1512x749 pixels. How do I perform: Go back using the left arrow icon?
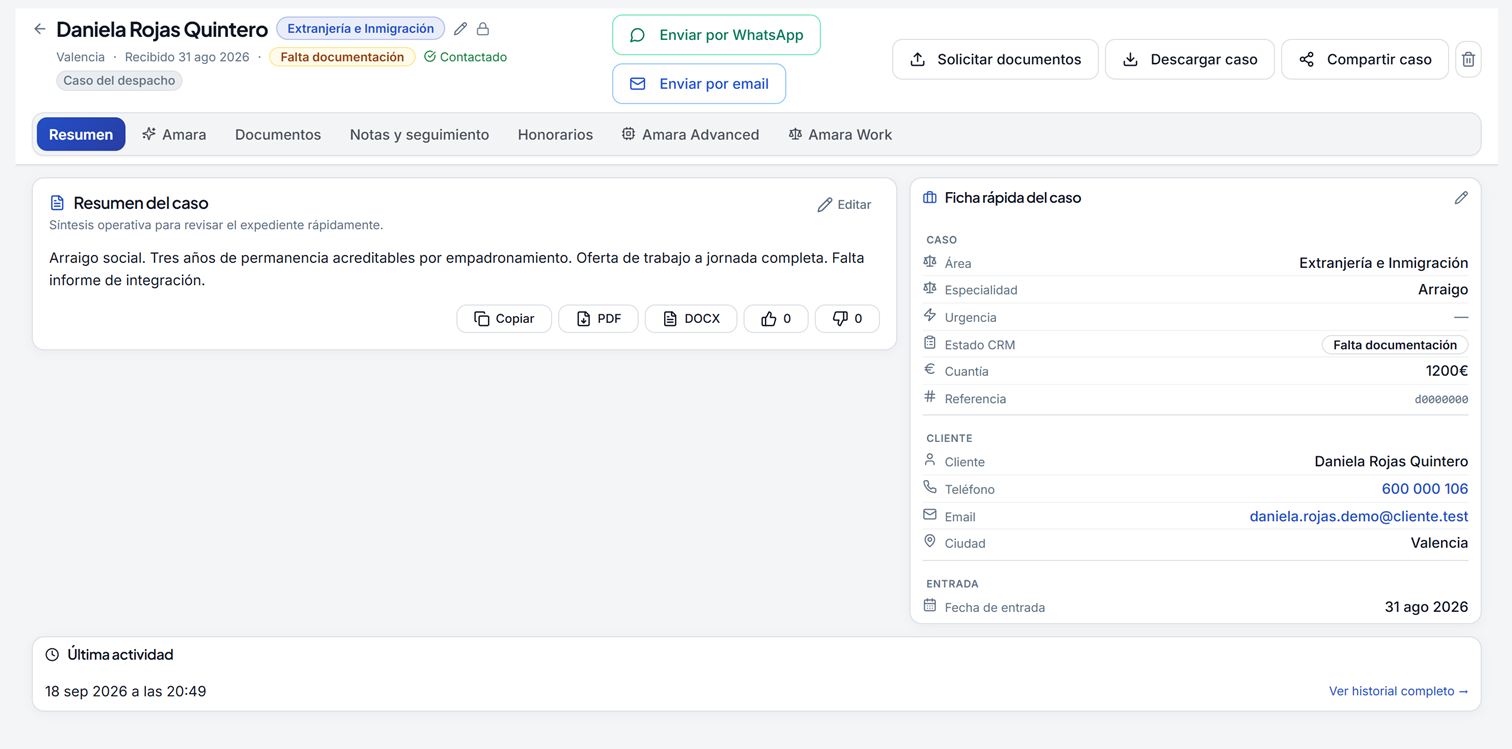coord(40,29)
